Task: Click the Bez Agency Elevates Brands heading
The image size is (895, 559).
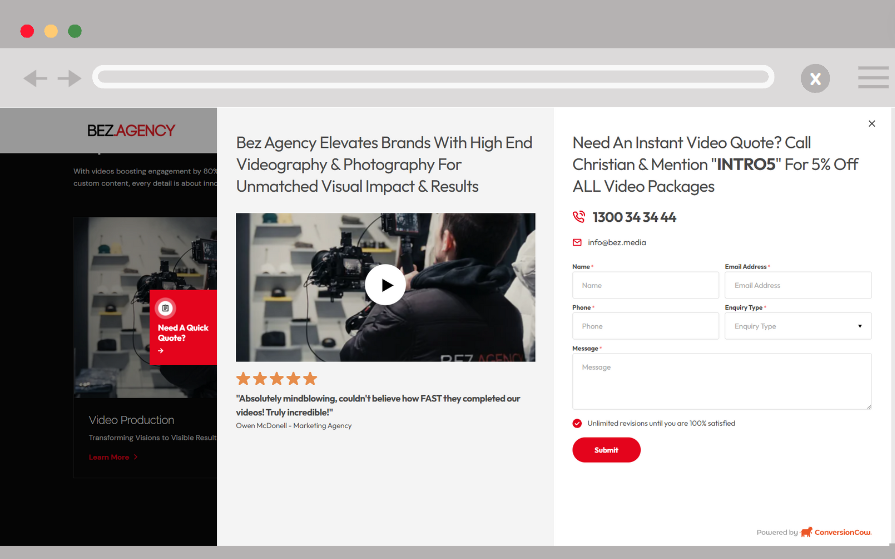Action: [x=384, y=164]
